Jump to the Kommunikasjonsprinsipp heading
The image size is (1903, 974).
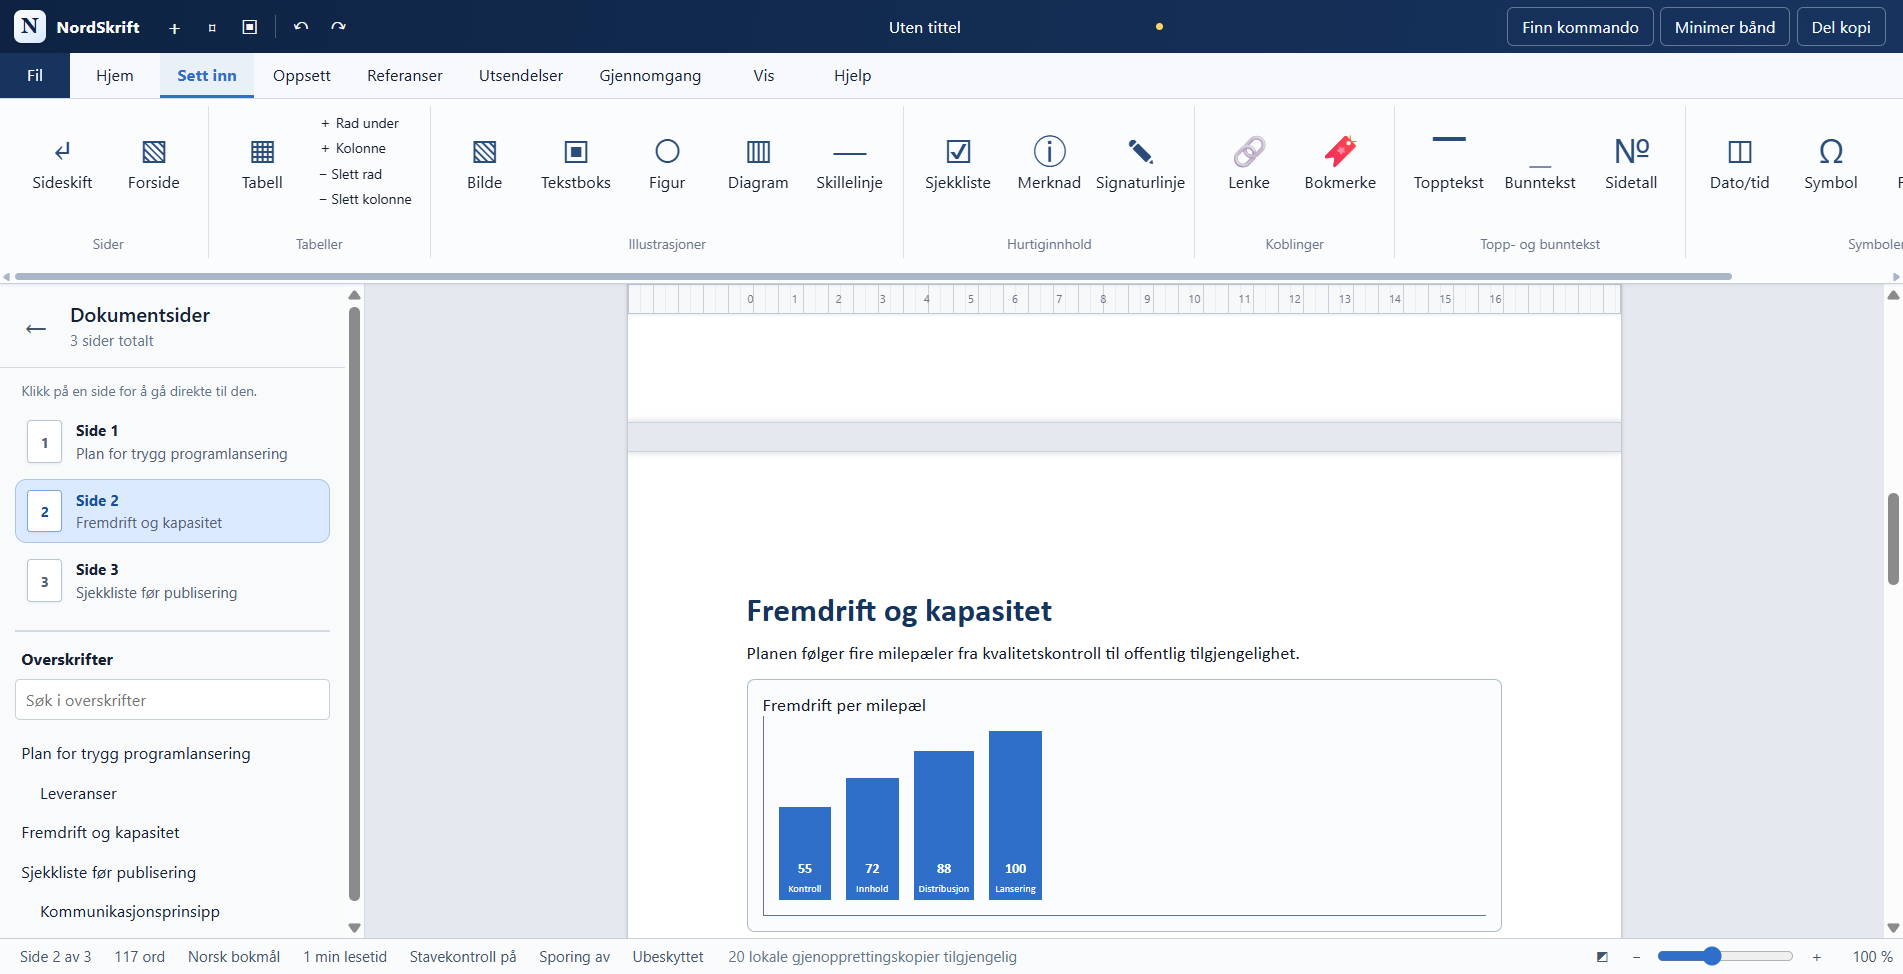(130, 912)
